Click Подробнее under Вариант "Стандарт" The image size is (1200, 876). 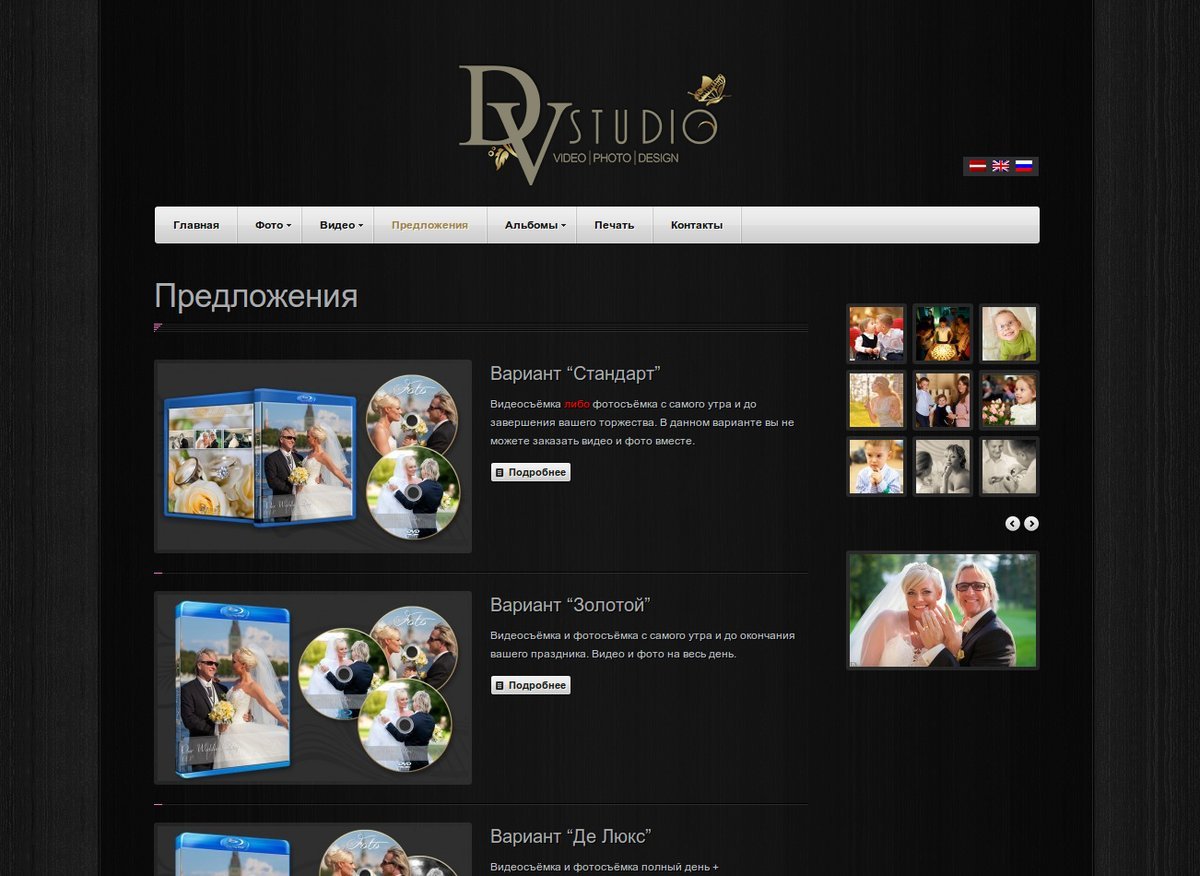(x=530, y=472)
